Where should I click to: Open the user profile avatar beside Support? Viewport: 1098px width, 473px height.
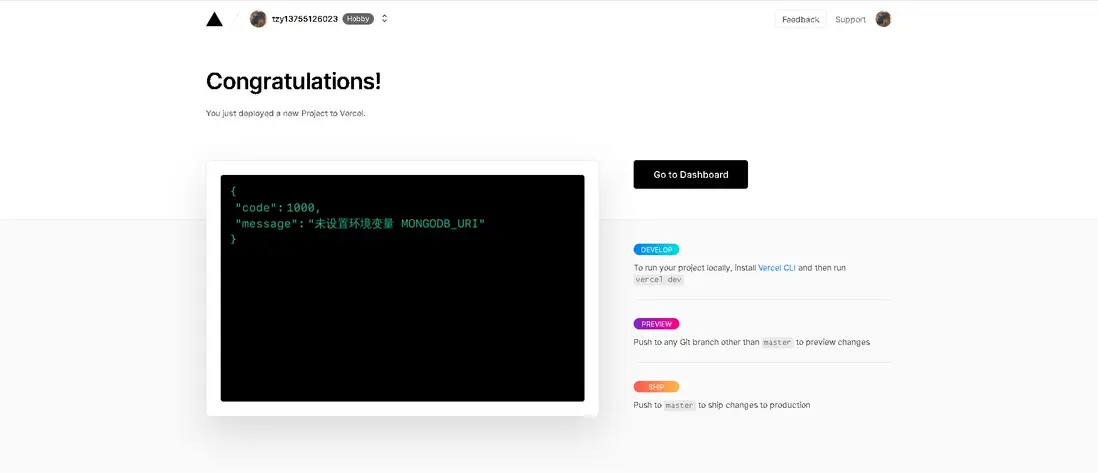click(x=883, y=19)
